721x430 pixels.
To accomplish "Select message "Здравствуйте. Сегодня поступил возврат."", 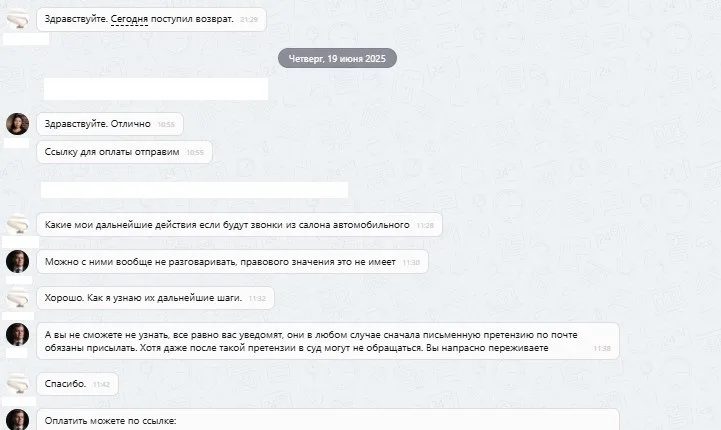I will 151,19.
